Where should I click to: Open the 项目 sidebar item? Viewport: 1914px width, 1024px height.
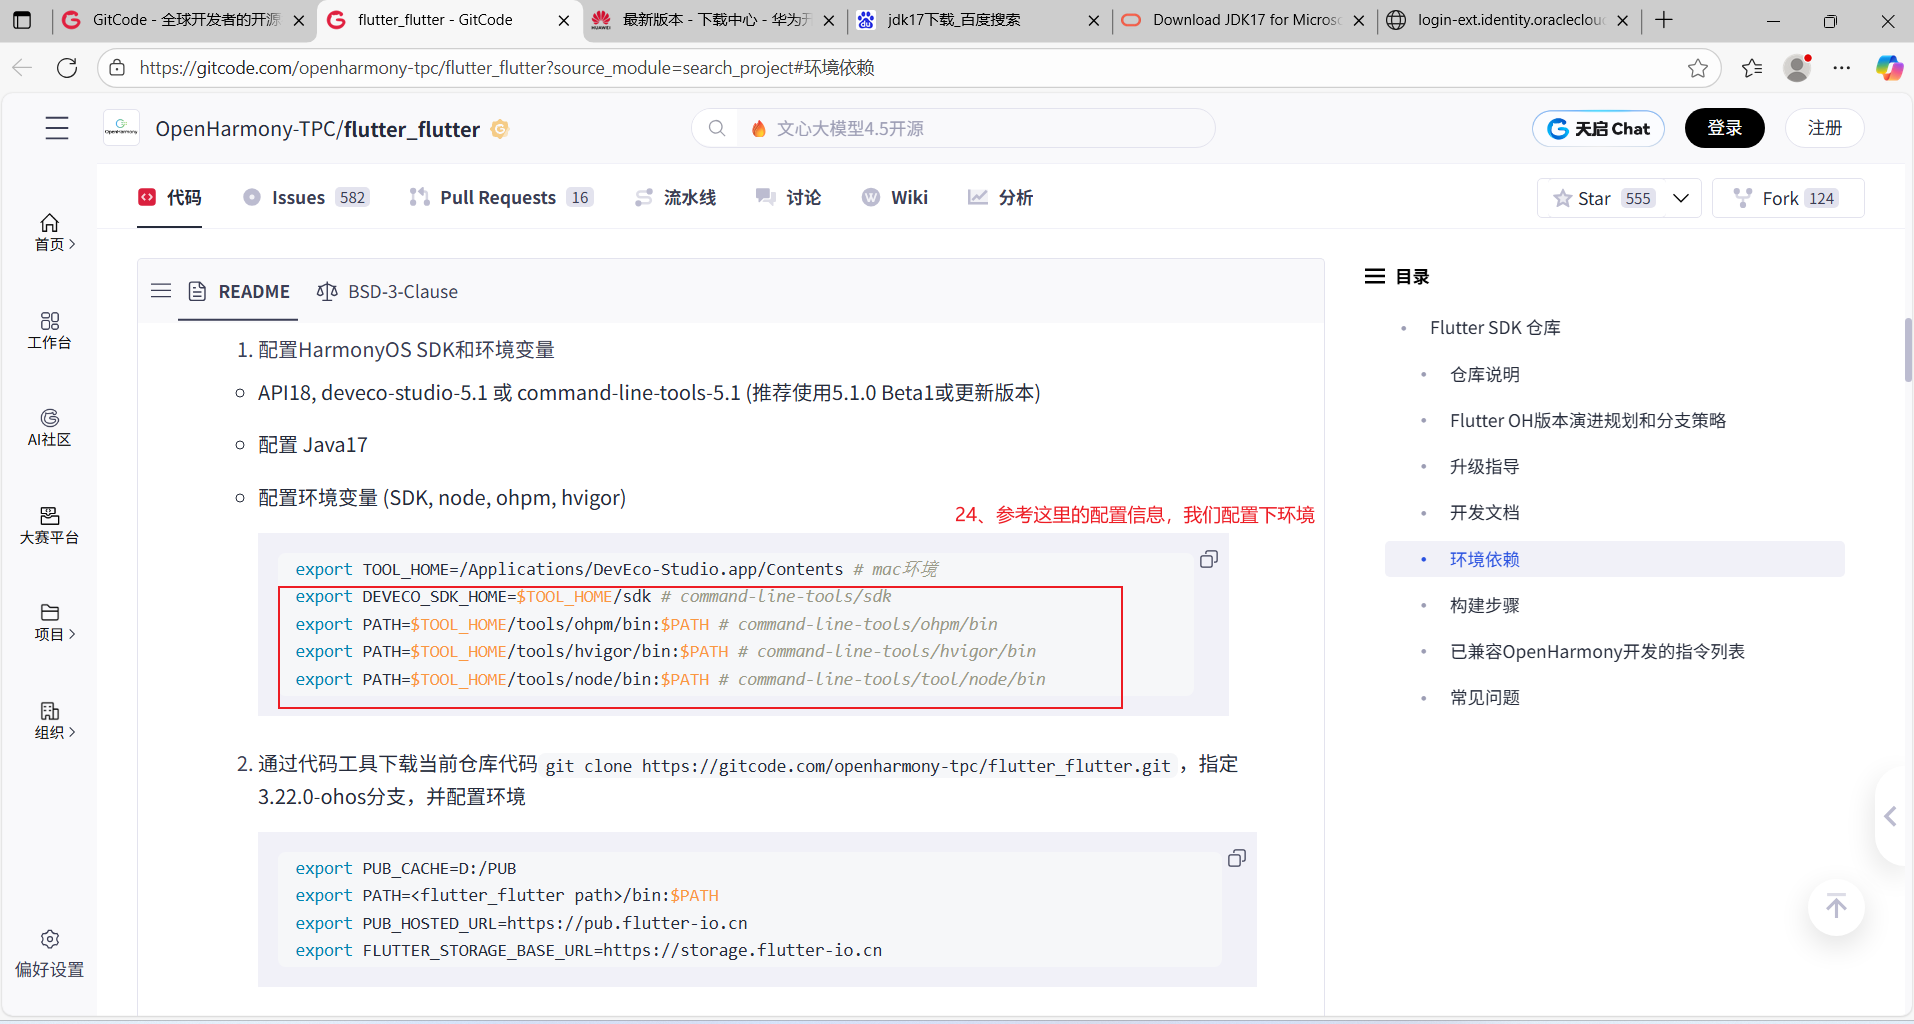pos(50,622)
